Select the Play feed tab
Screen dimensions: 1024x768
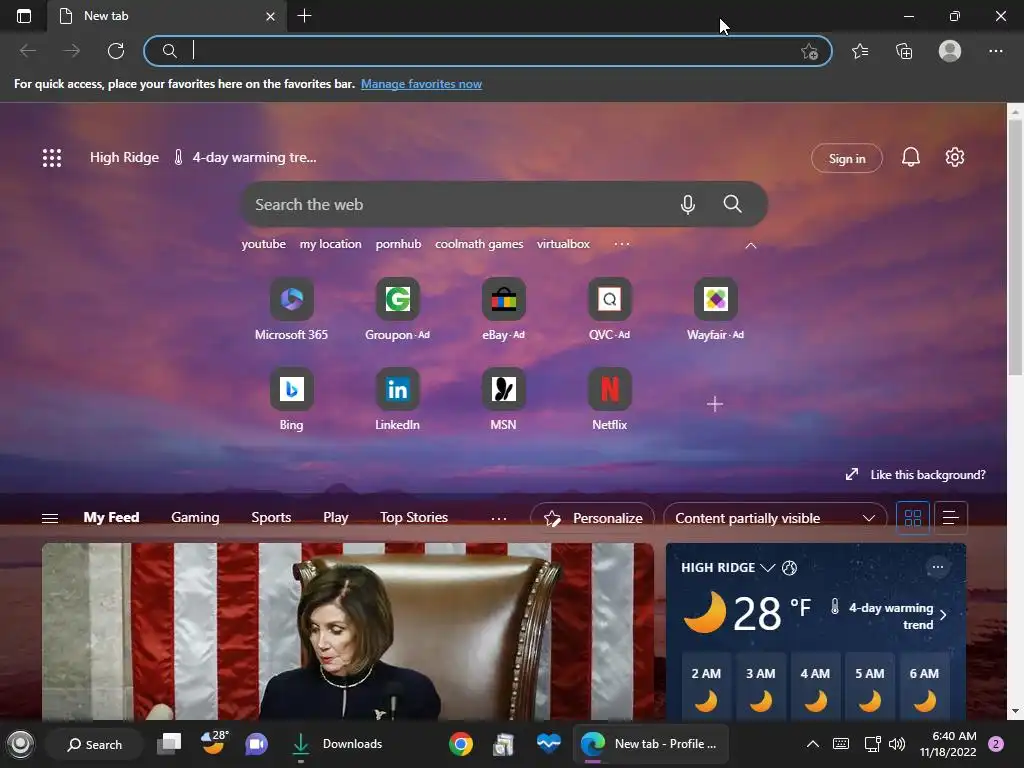point(336,517)
